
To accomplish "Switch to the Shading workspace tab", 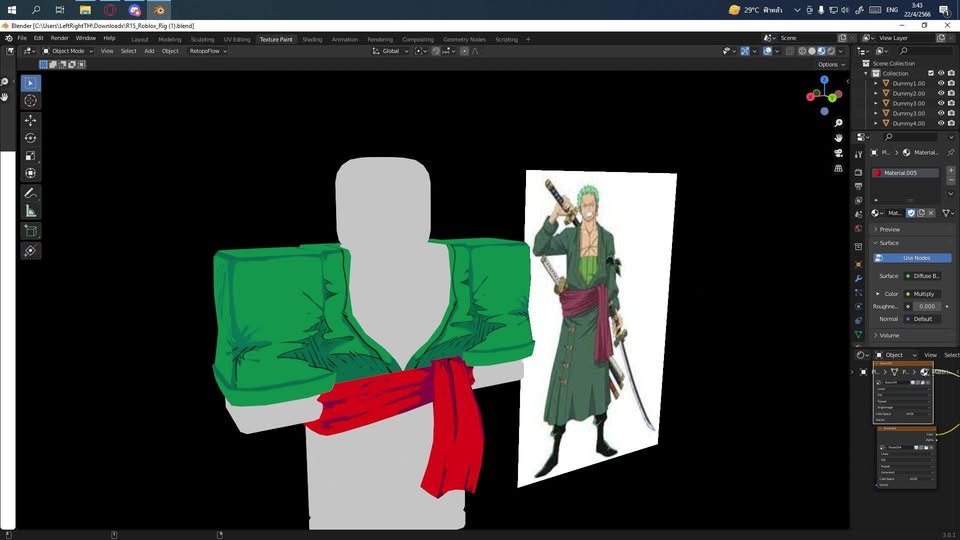I will (x=312, y=39).
